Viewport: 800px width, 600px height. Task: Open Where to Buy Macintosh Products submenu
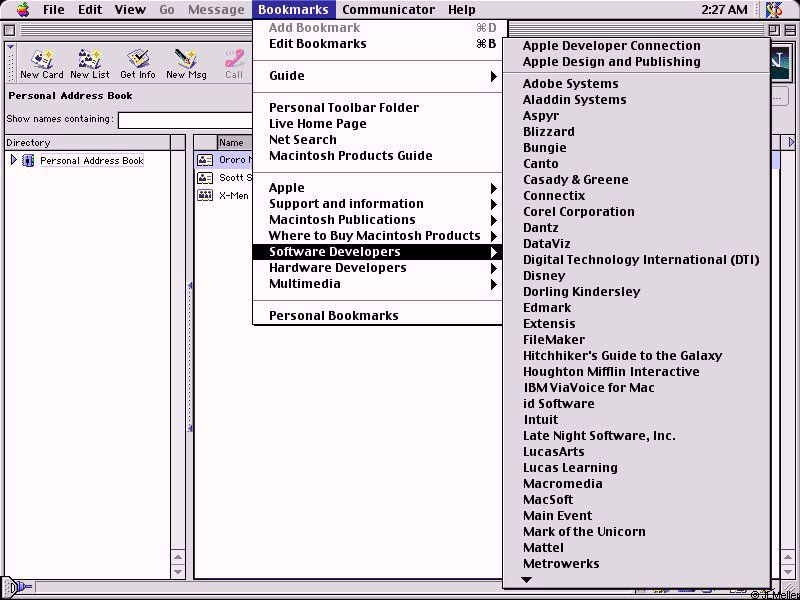click(378, 236)
